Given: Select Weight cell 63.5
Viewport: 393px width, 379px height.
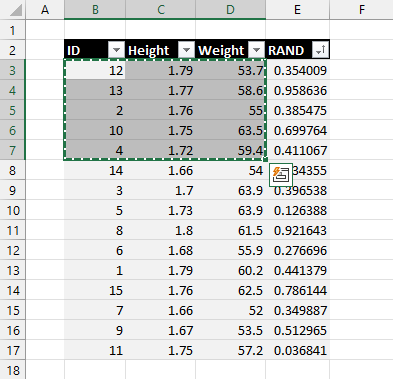Looking at the screenshot, I should pyautogui.click(x=231, y=130).
